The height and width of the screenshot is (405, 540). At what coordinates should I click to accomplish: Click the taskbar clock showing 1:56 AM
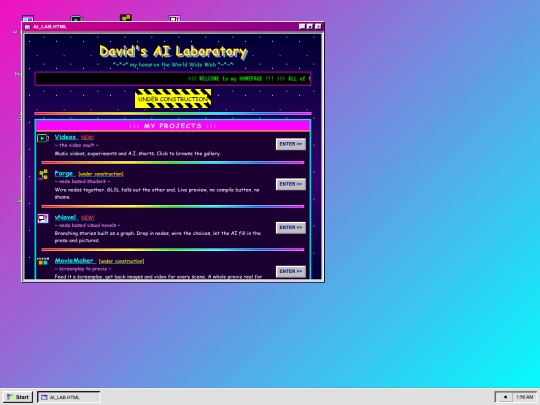(525, 397)
